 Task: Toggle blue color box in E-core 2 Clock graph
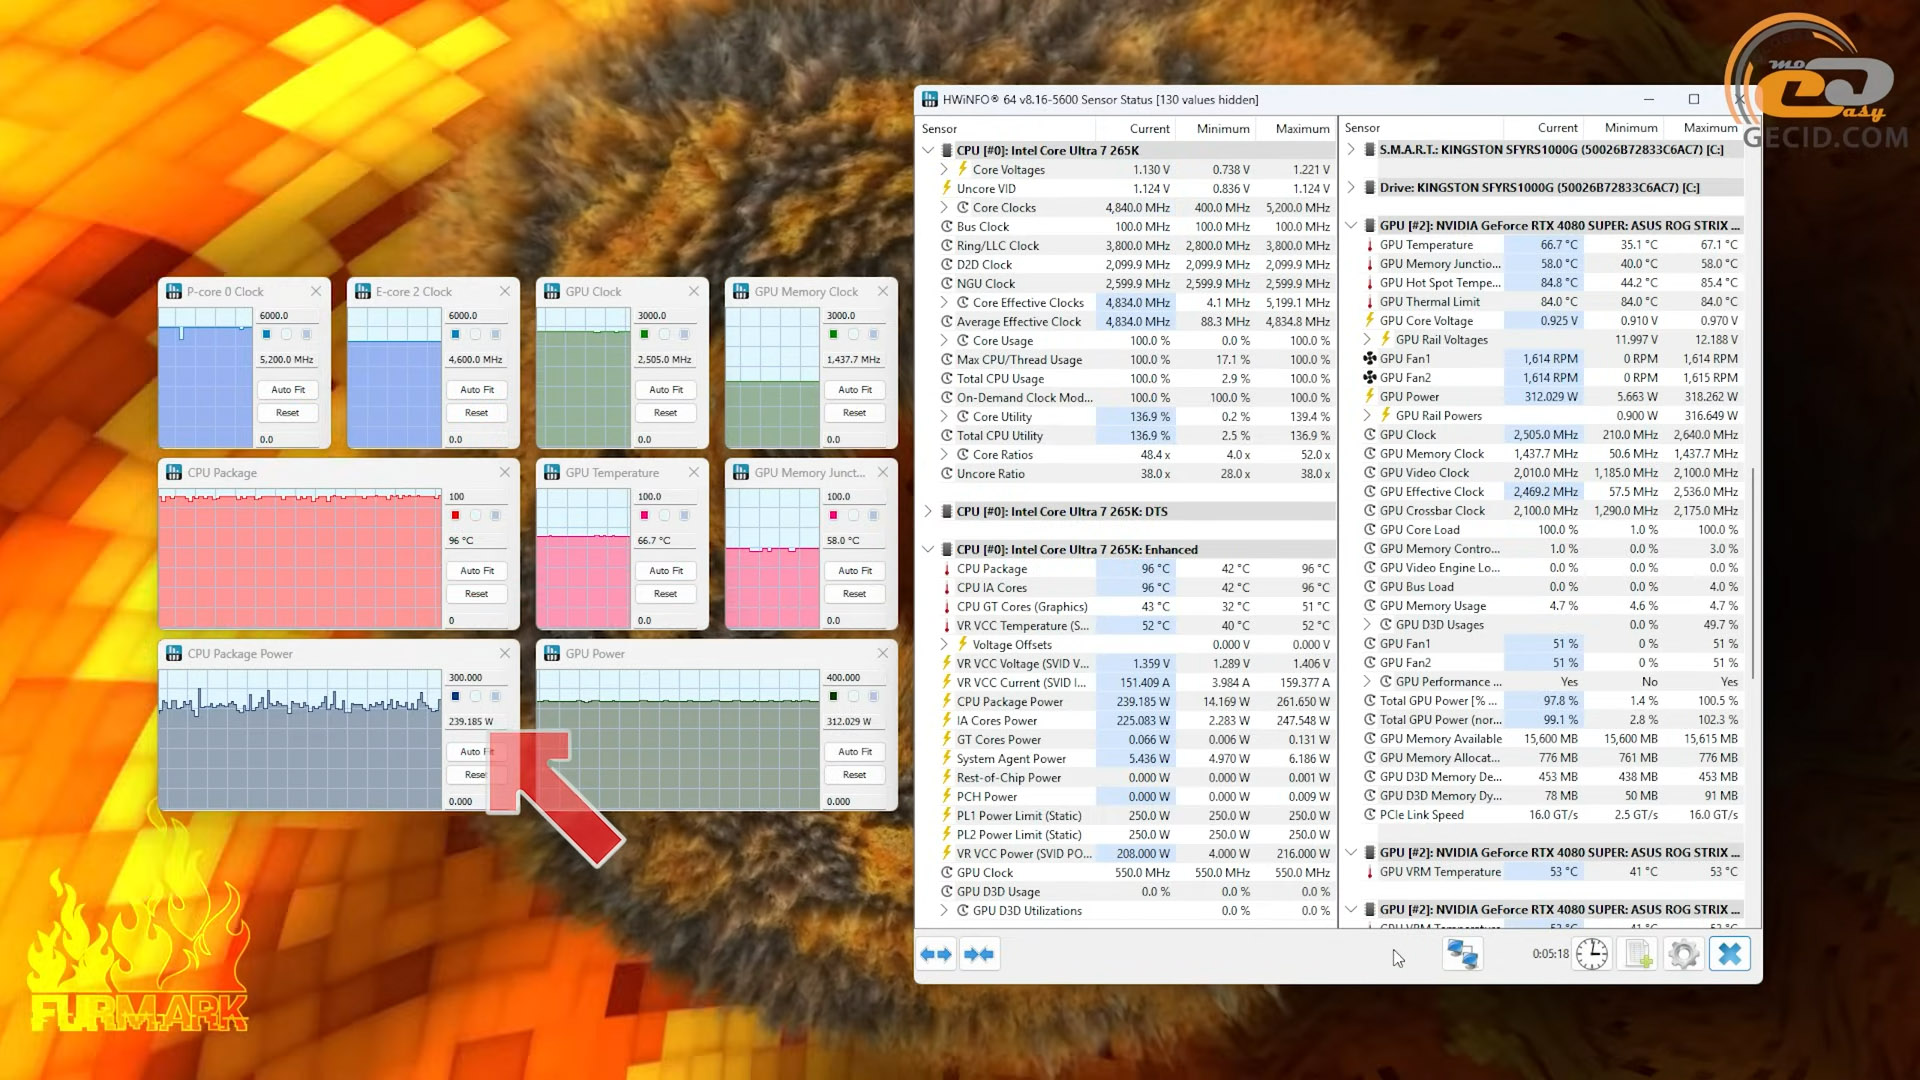[x=456, y=334]
